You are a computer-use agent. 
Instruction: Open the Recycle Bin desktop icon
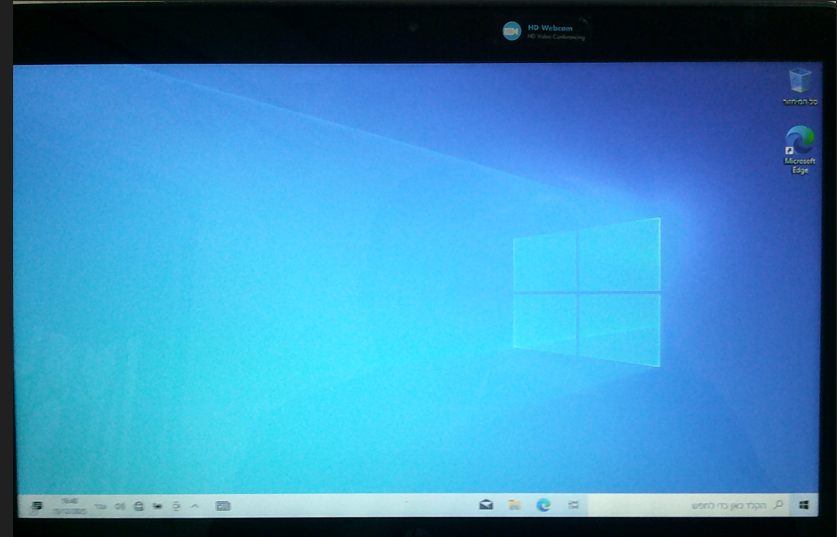[x=799, y=80]
